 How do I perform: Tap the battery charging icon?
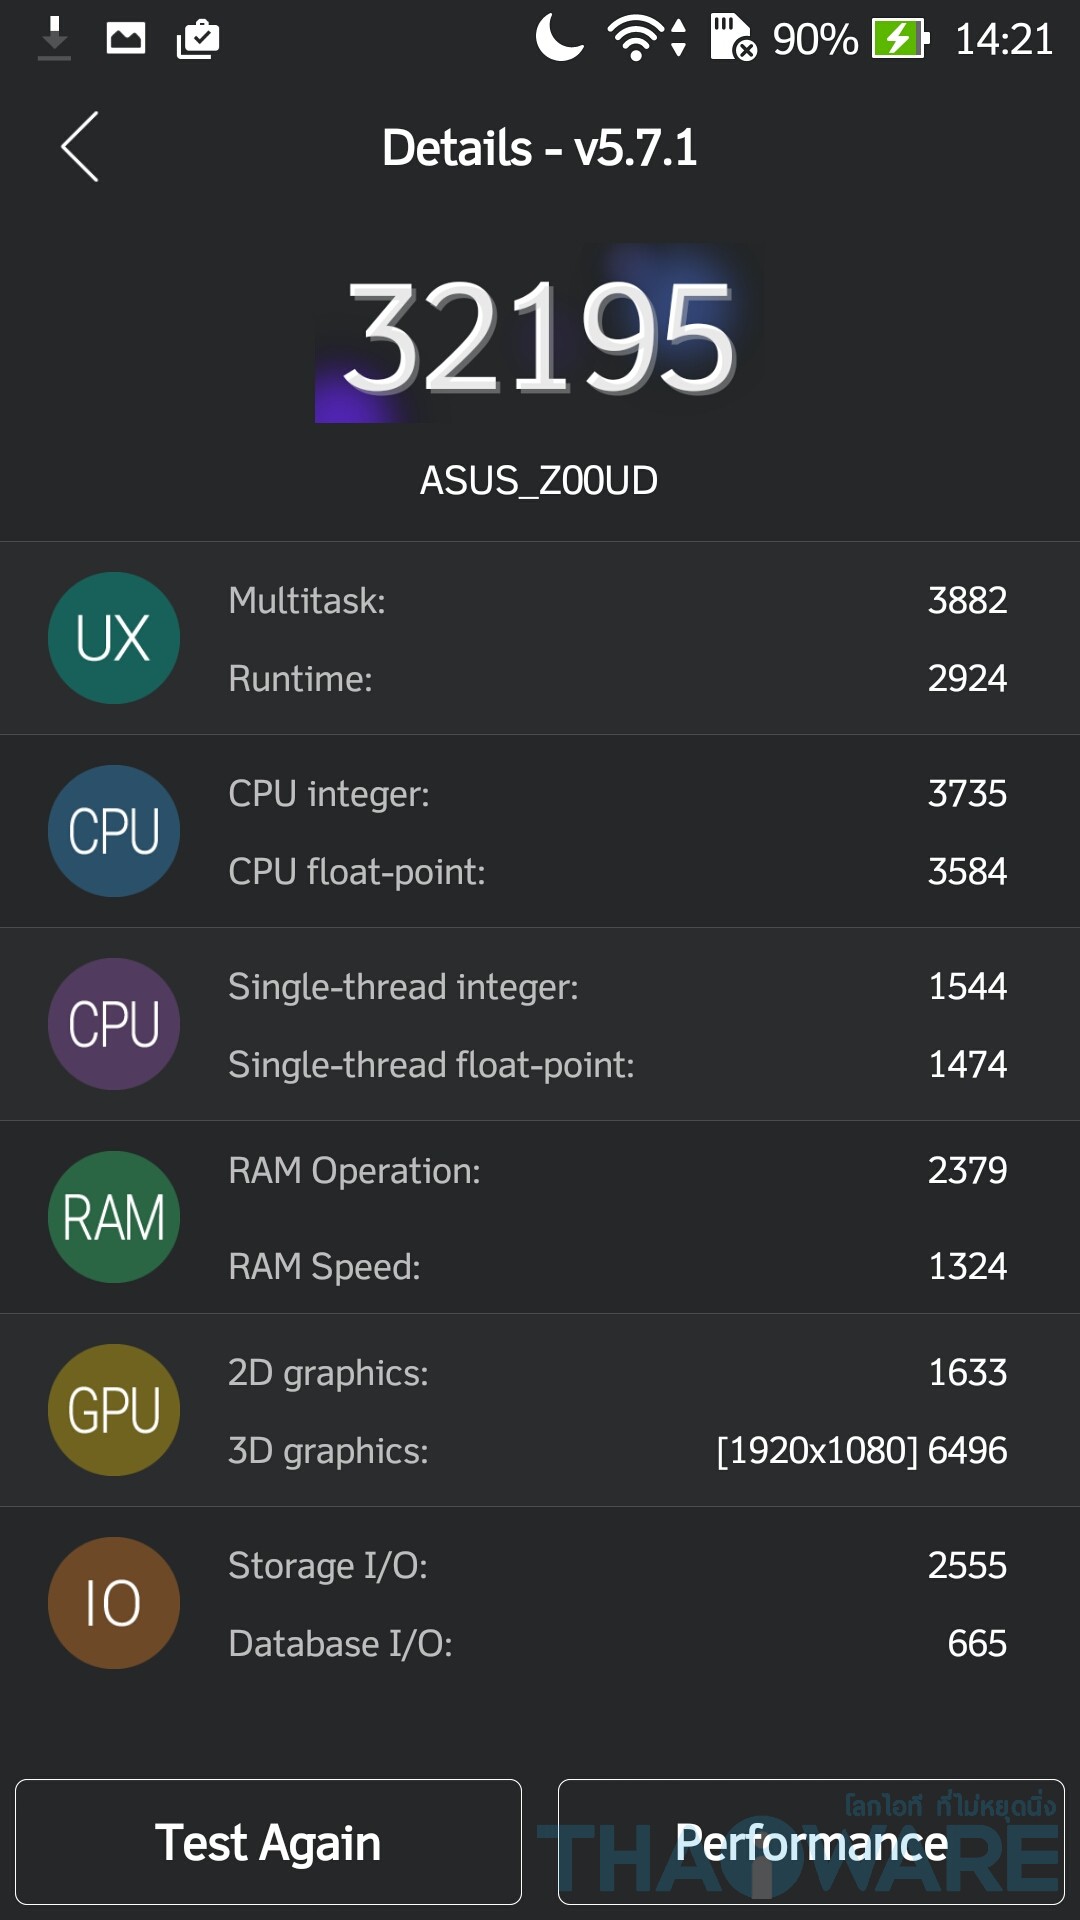click(x=900, y=39)
